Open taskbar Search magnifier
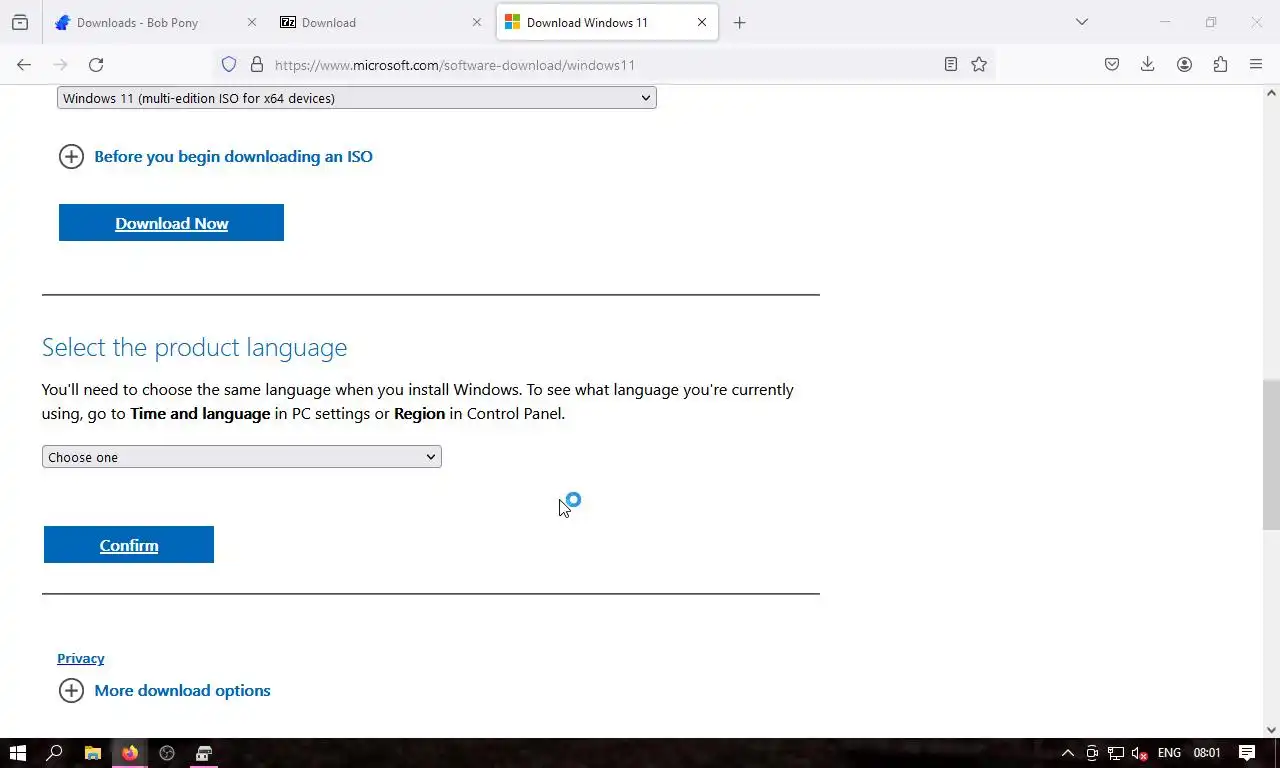This screenshot has width=1280, height=768. pyautogui.click(x=55, y=753)
